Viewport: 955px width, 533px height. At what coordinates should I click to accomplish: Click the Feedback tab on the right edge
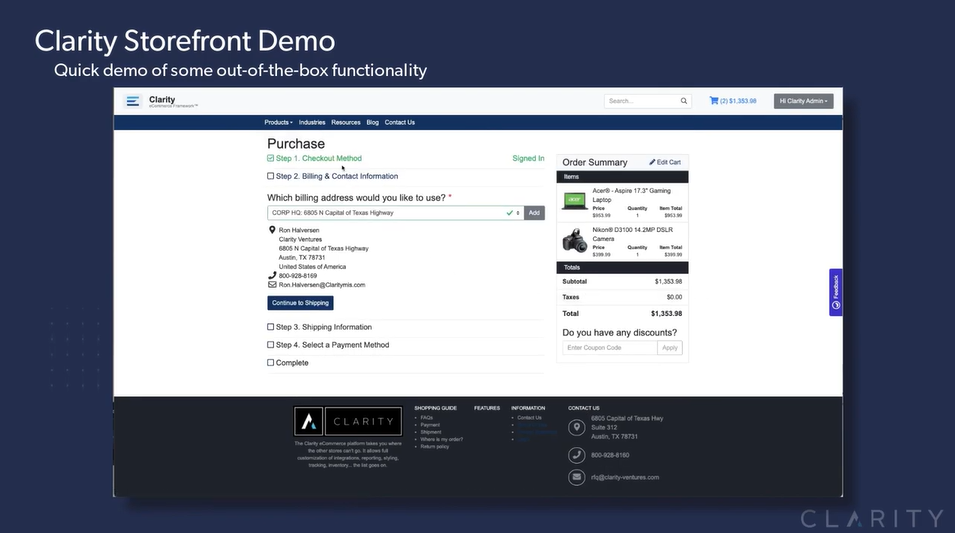click(836, 292)
